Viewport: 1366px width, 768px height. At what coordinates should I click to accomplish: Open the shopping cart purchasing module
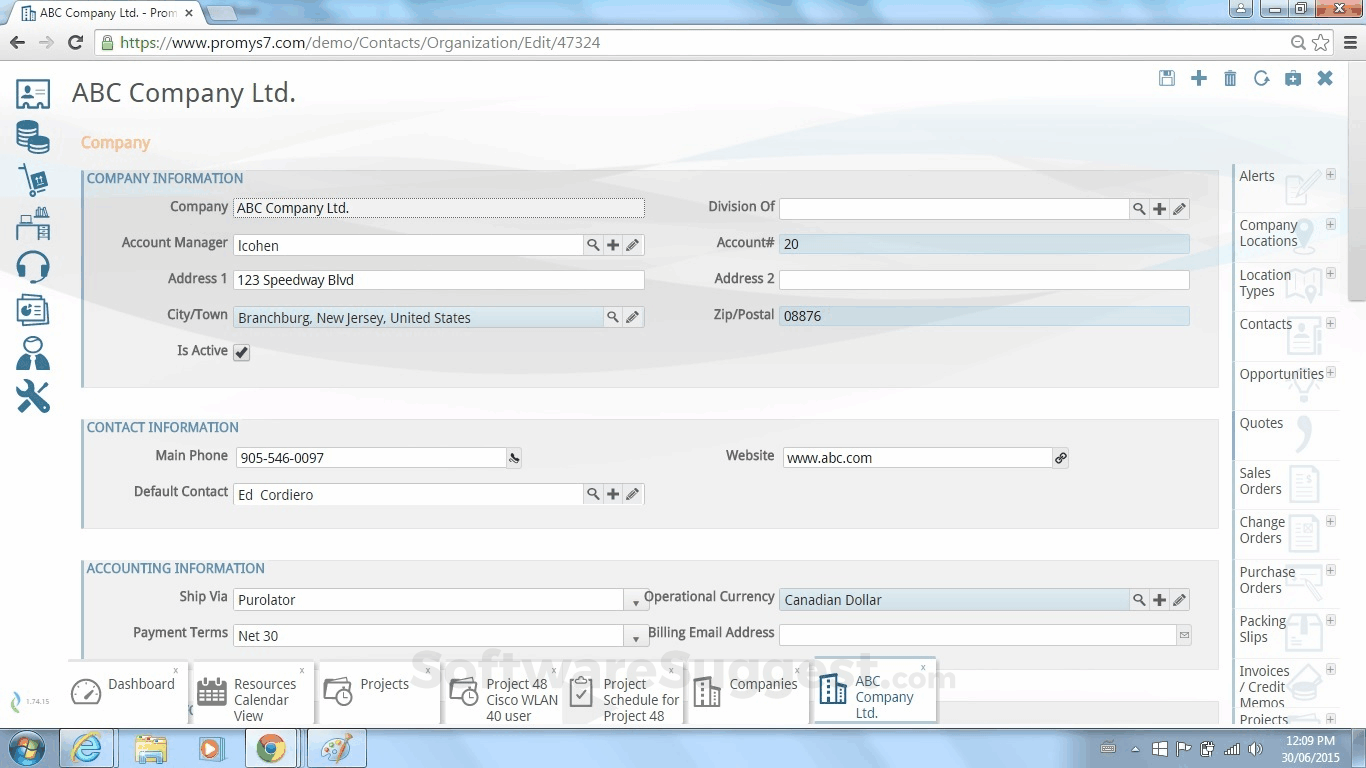33,181
